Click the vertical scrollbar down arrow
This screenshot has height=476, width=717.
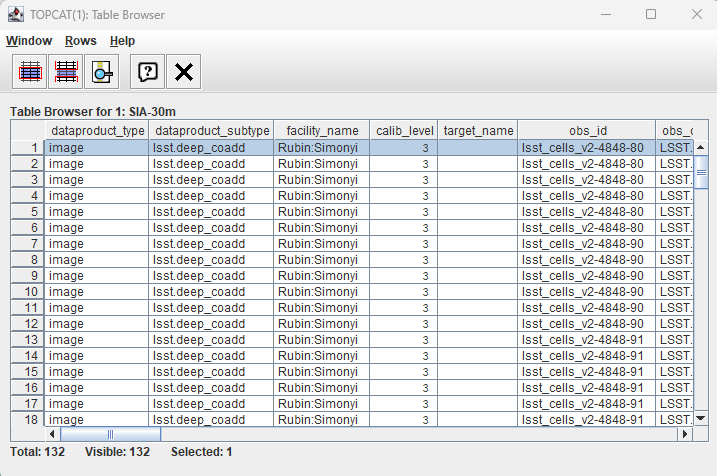pos(701,418)
